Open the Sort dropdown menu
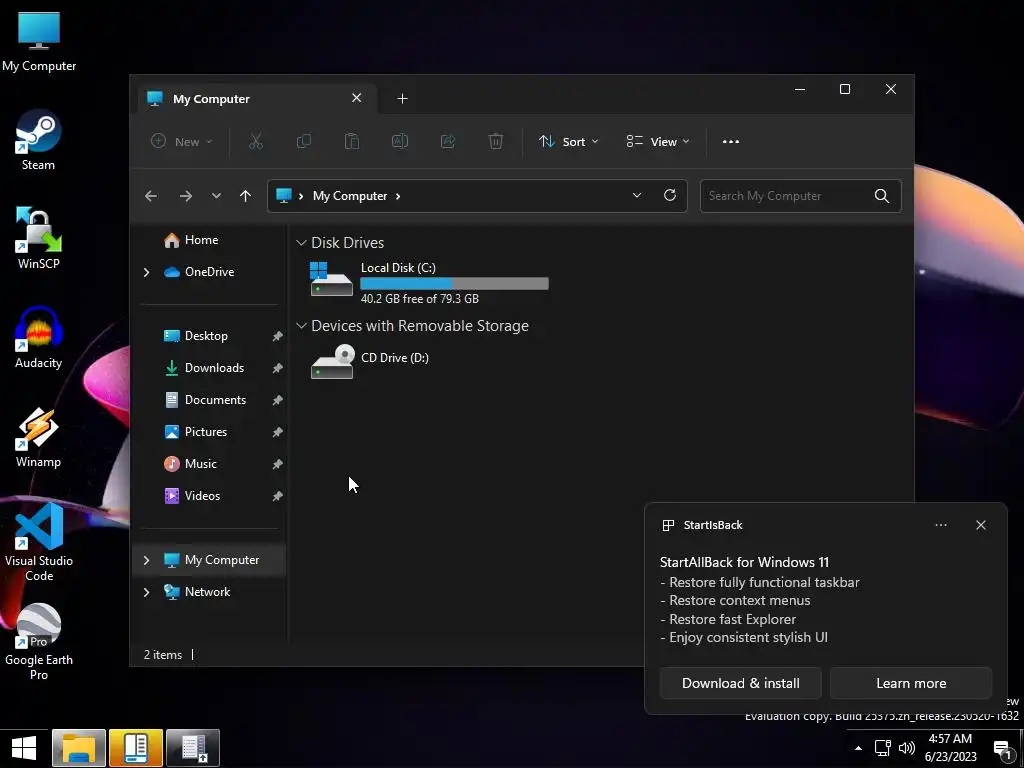Screen dimensions: 1024x768 [568, 142]
